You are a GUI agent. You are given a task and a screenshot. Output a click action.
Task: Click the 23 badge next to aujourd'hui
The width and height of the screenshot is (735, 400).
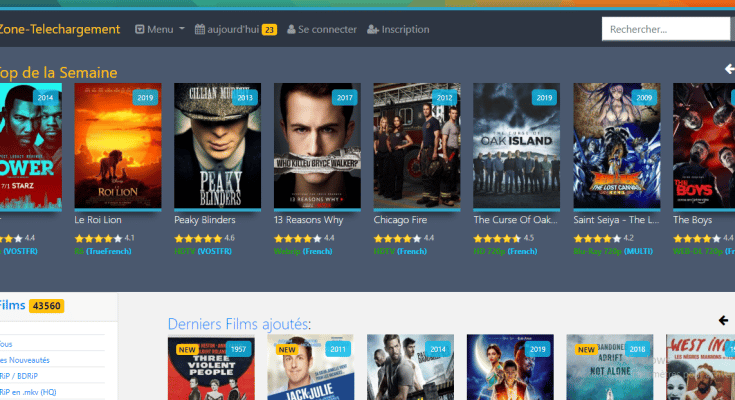(x=269, y=30)
